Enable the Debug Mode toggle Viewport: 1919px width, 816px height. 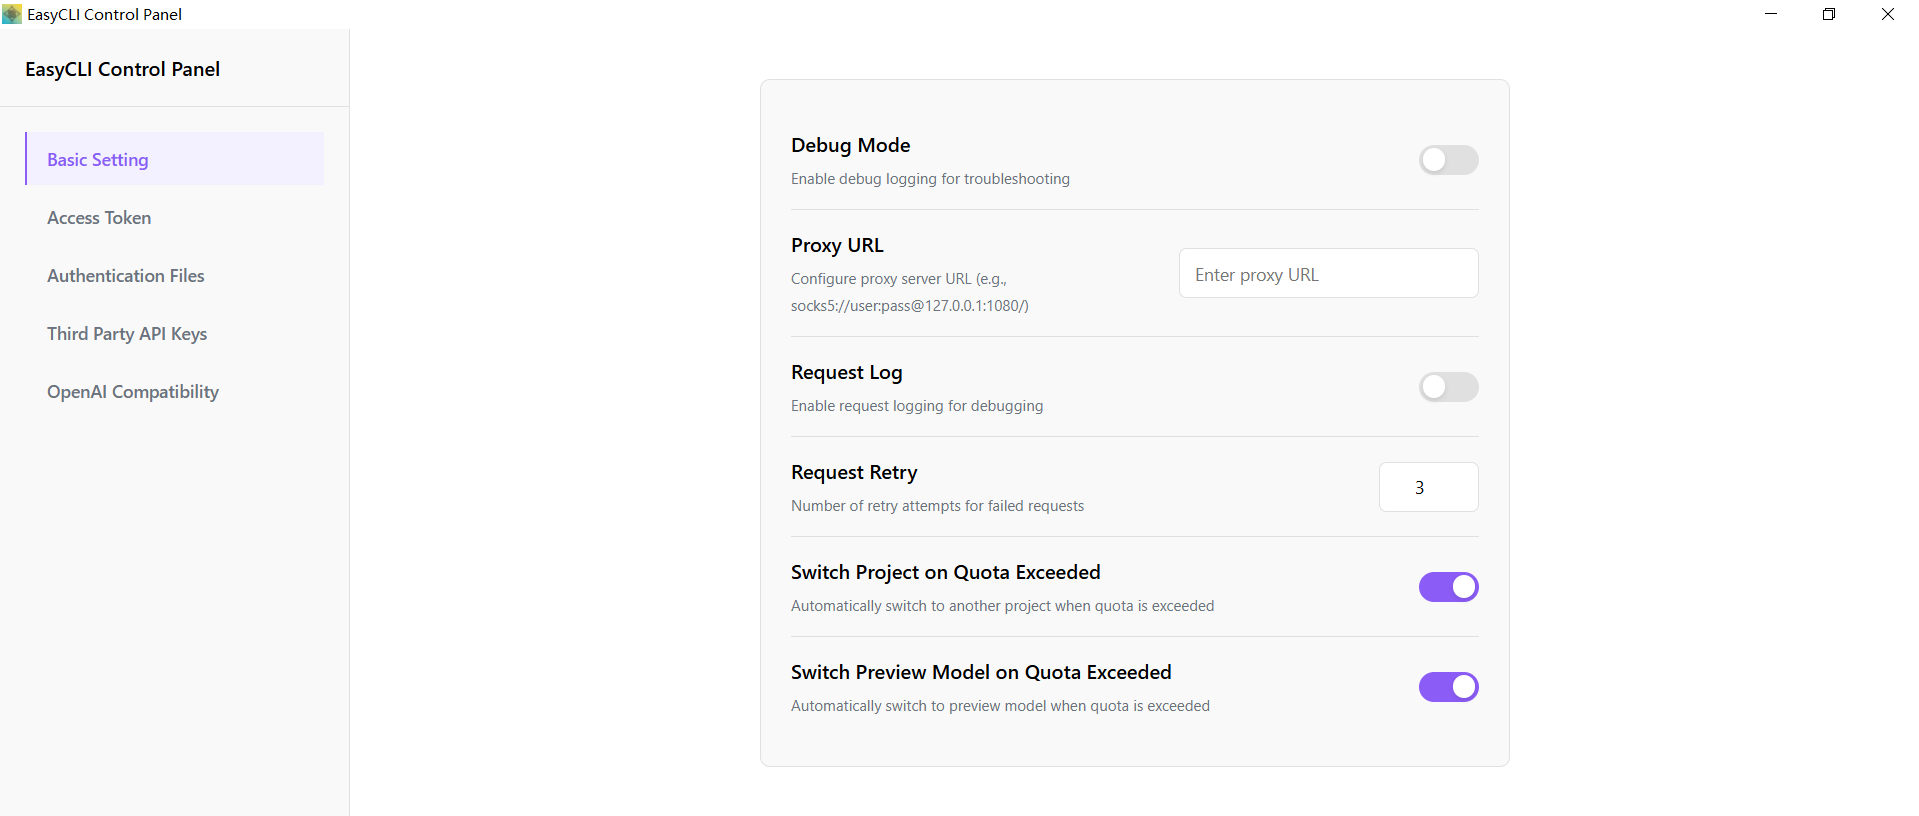click(1448, 160)
